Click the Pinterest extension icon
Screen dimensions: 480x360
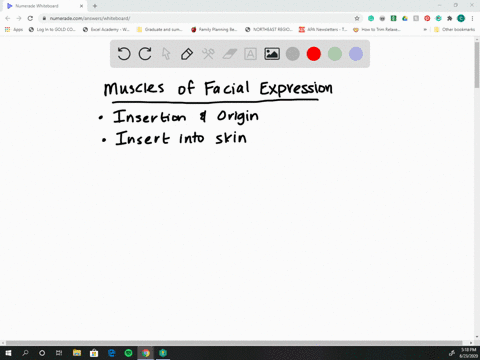427,18
